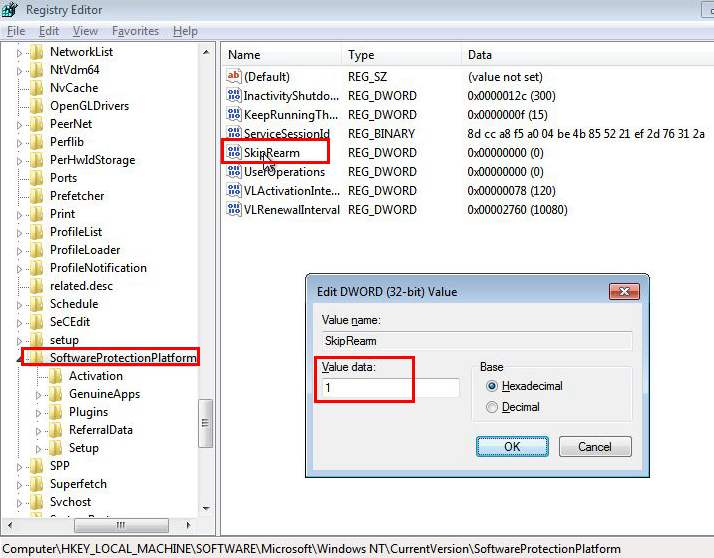The width and height of the screenshot is (714, 558).
Task: Open the Edit menu
Action: (49, 31)
